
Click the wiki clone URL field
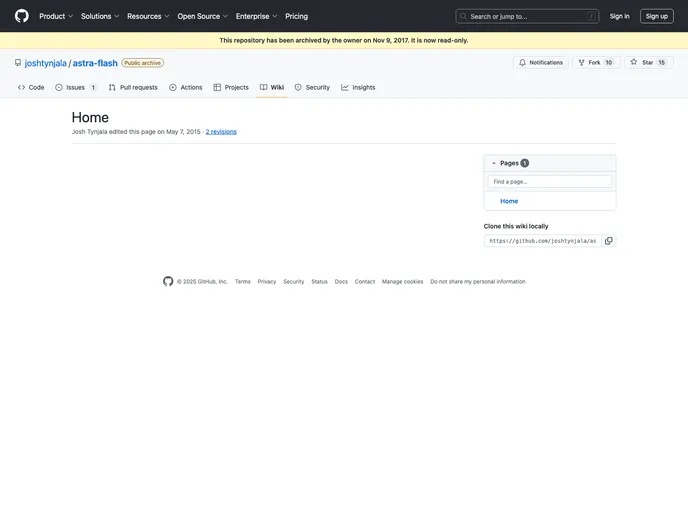543,241
